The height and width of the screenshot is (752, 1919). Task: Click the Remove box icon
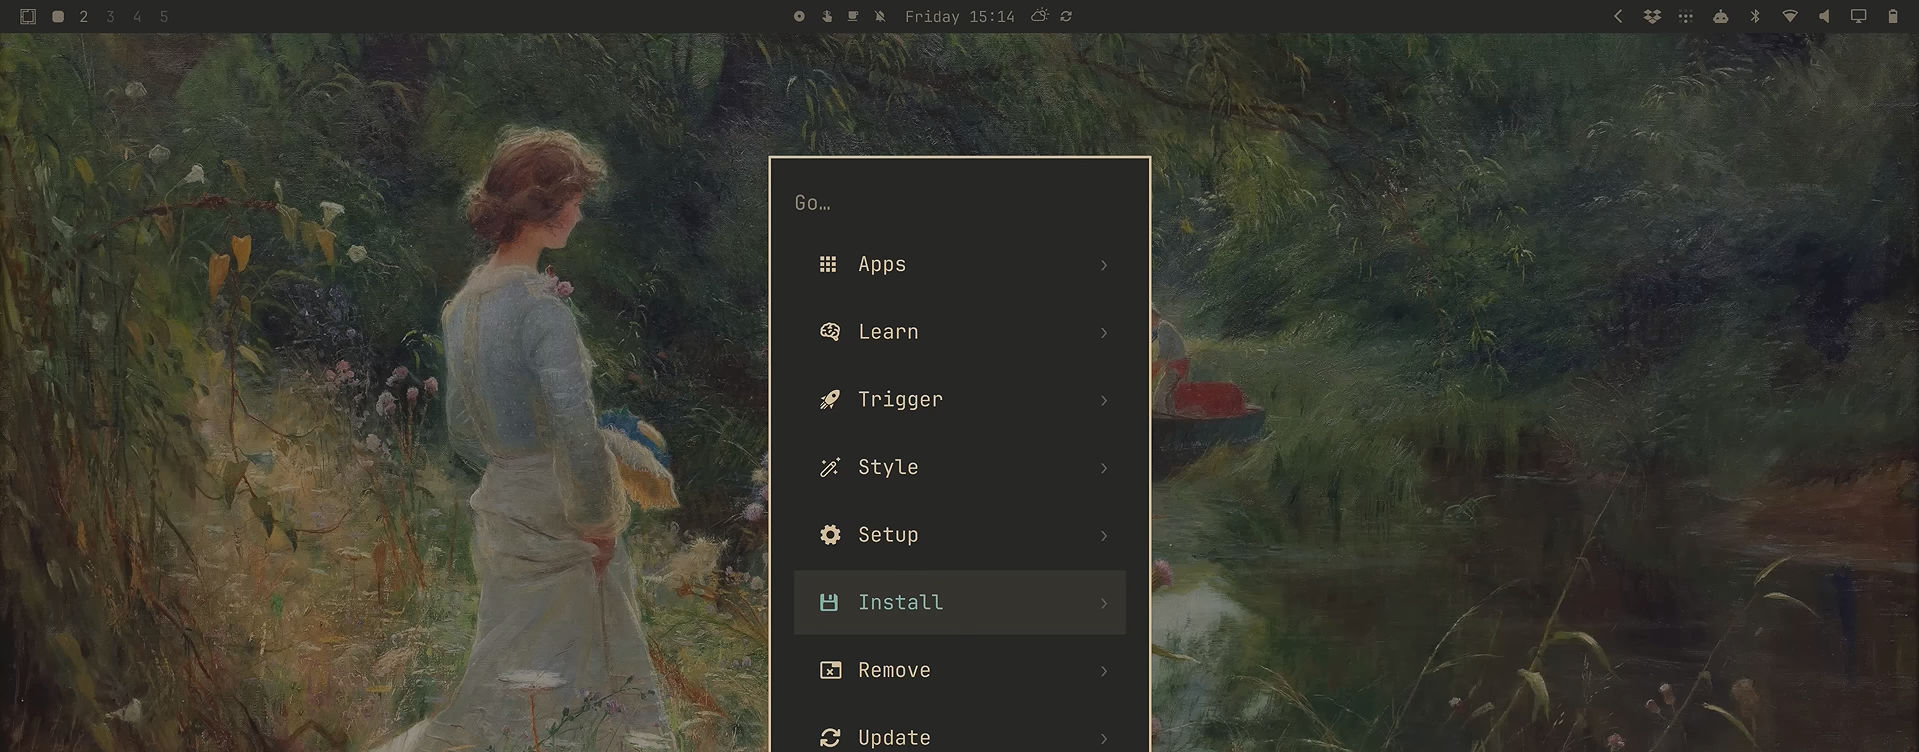830,670
